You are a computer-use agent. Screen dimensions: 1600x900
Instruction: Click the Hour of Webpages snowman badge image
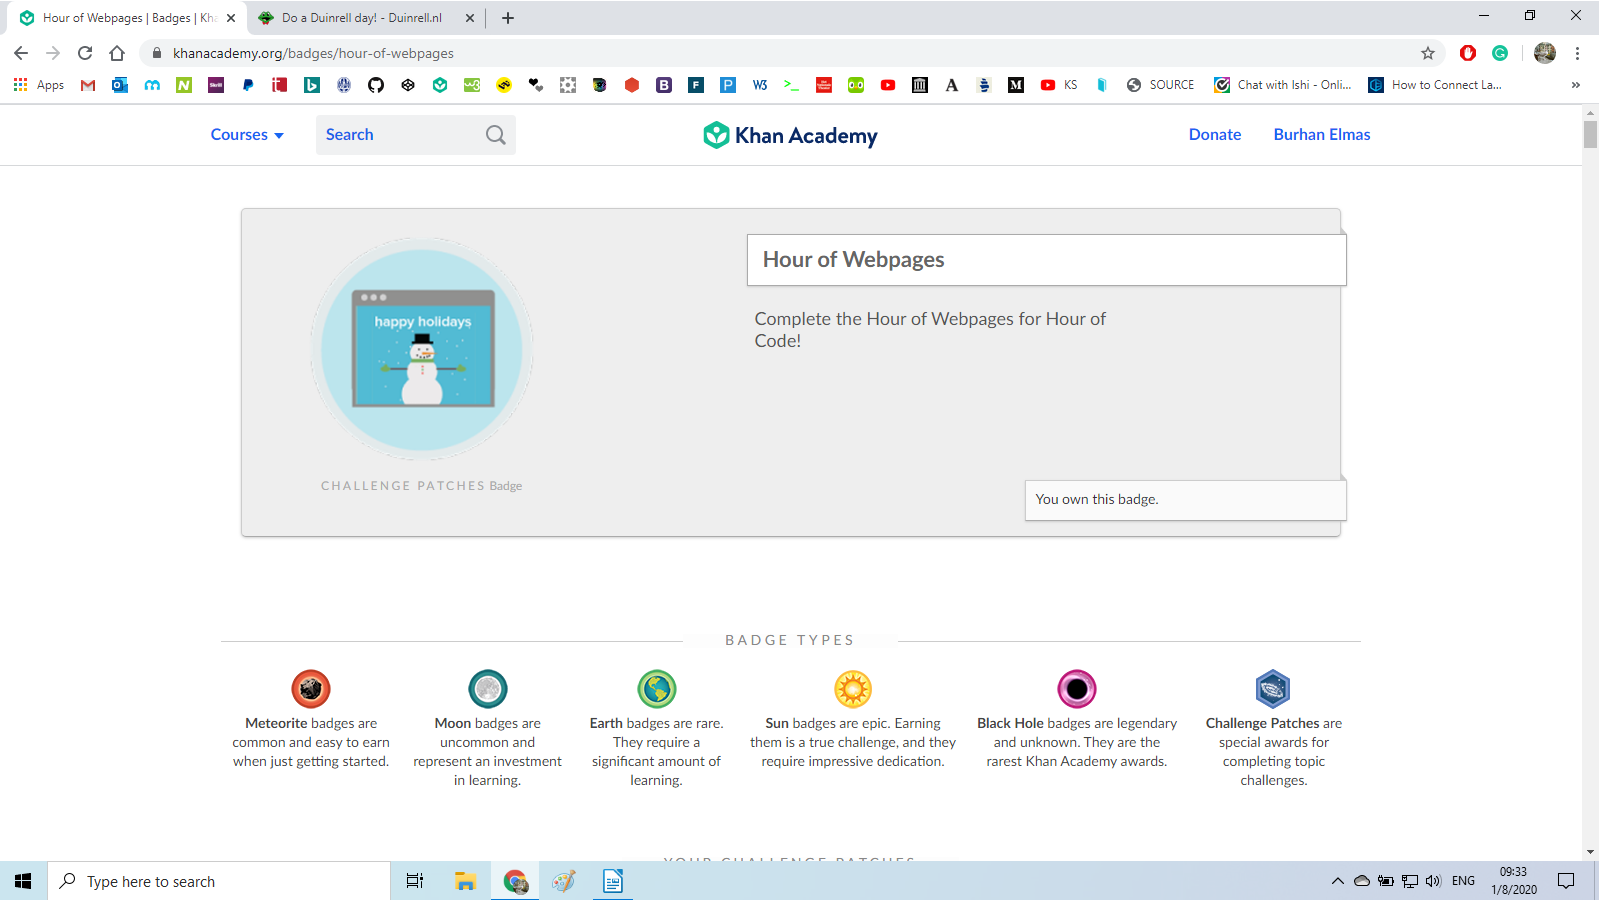422,349
